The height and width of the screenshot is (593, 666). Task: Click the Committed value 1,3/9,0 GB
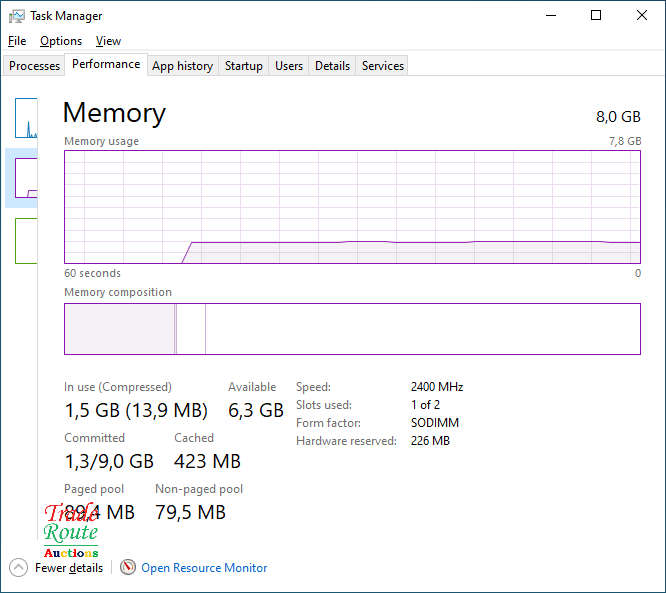(109, 461)
